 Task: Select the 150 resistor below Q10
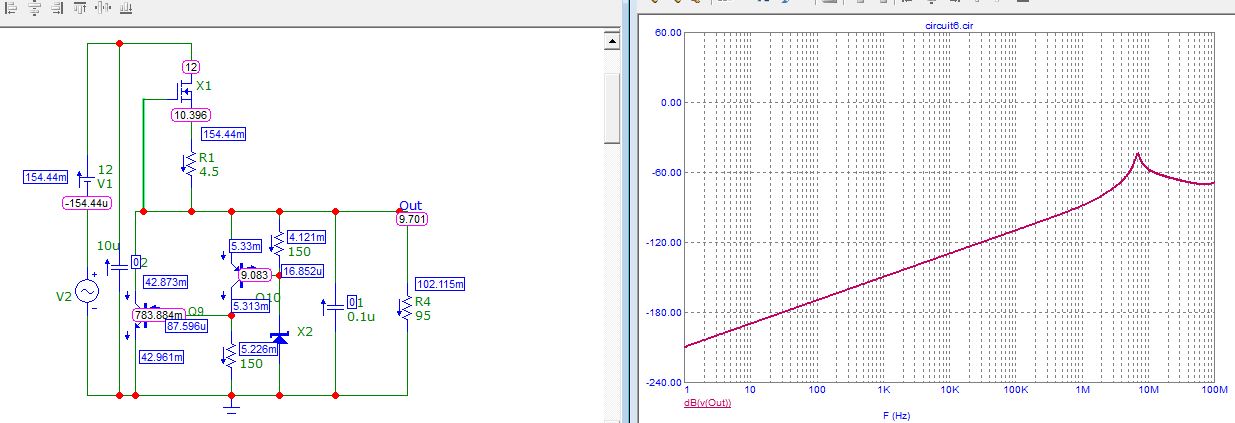pyautogui.click(x=232, y=355)
